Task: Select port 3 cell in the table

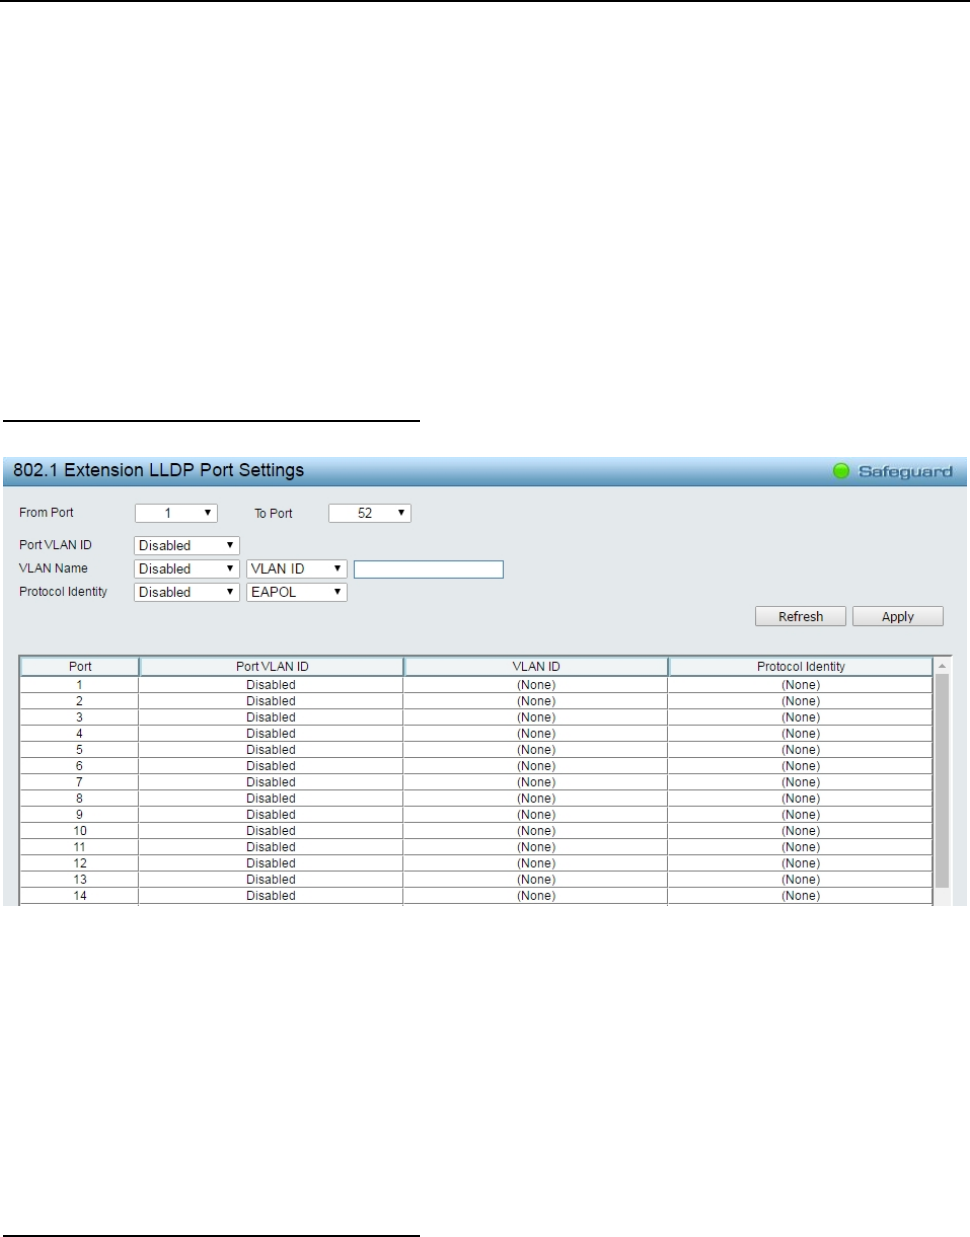Action: click(80, 717)
